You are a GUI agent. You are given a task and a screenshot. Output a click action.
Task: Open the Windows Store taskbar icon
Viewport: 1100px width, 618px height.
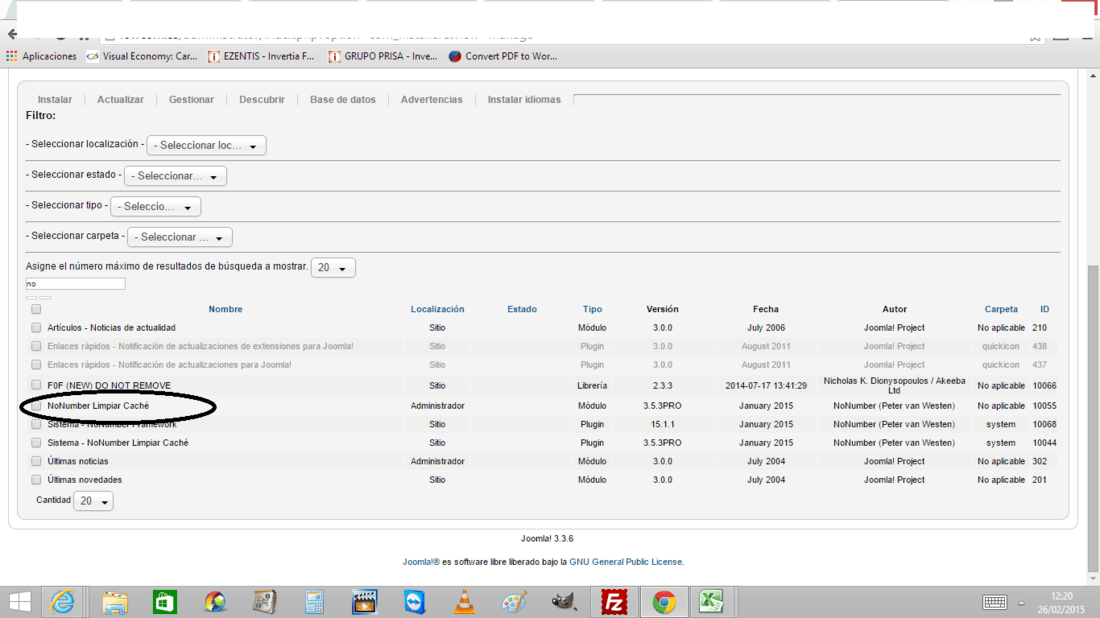tap(165, 602)
